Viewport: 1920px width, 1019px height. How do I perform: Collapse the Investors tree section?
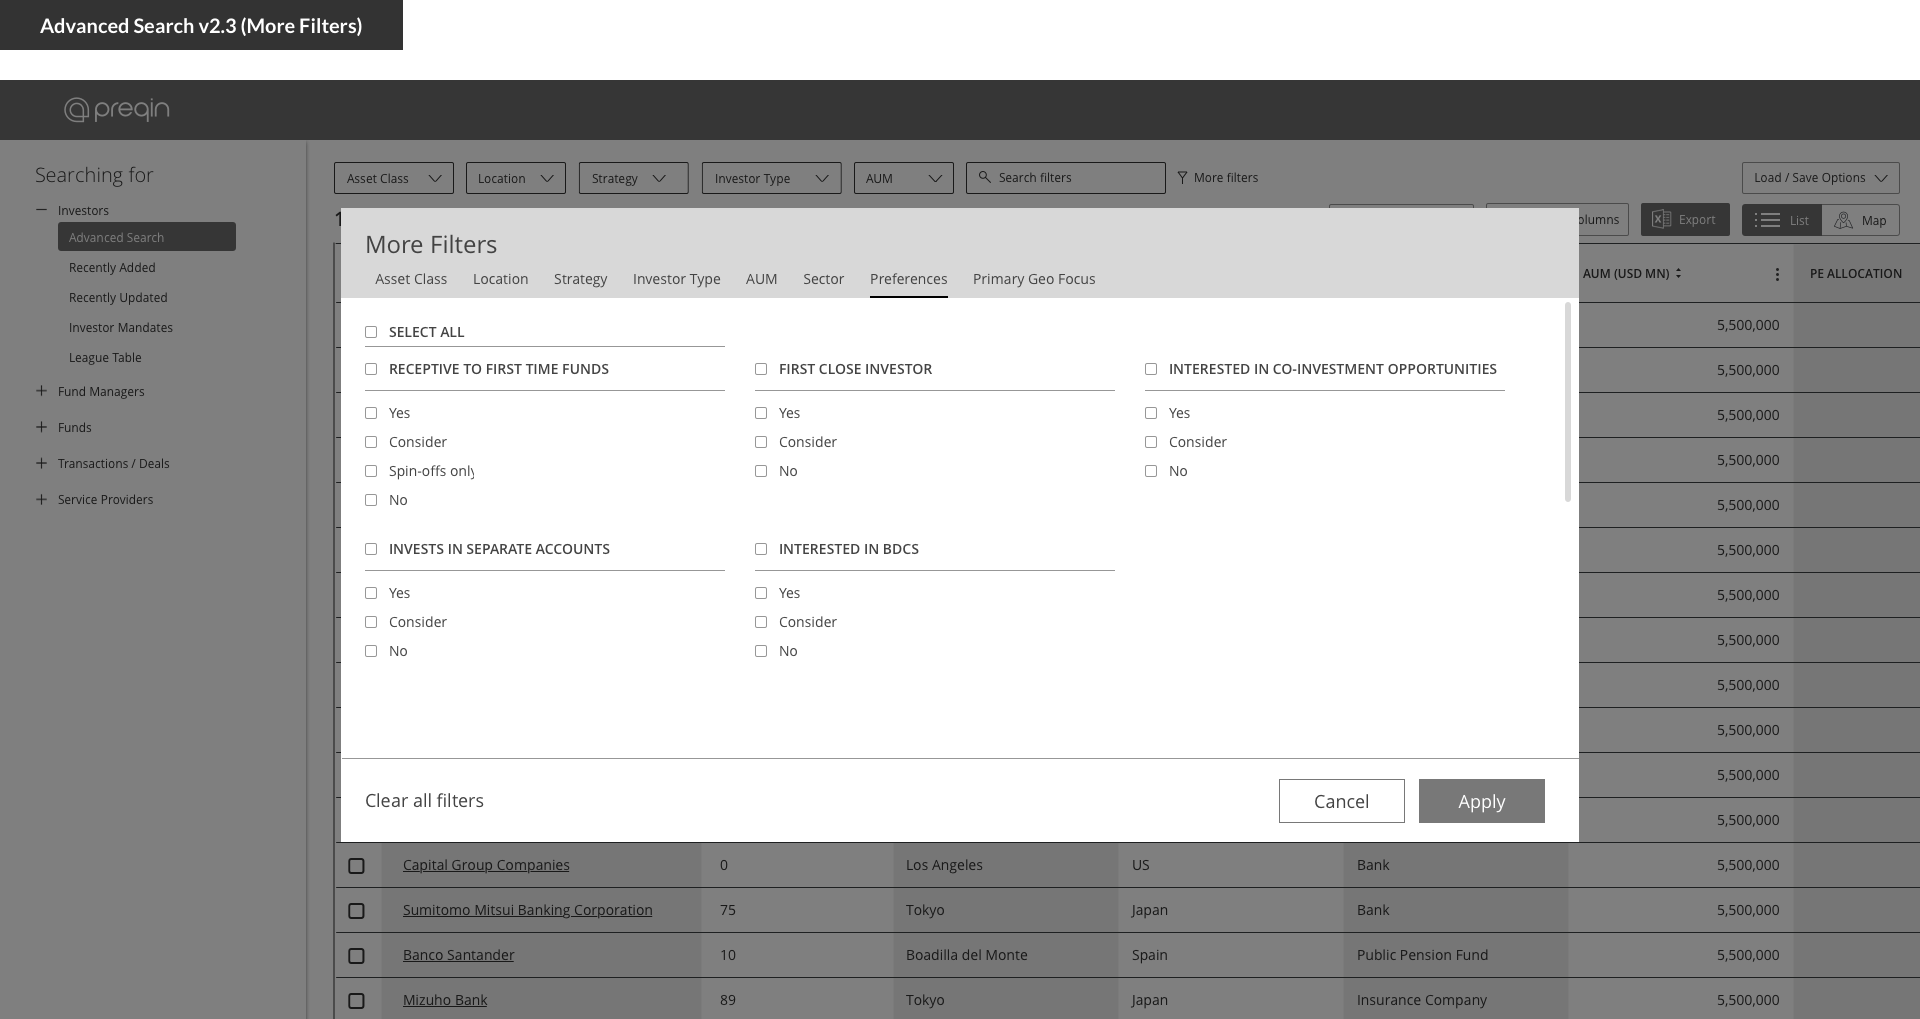41,210
